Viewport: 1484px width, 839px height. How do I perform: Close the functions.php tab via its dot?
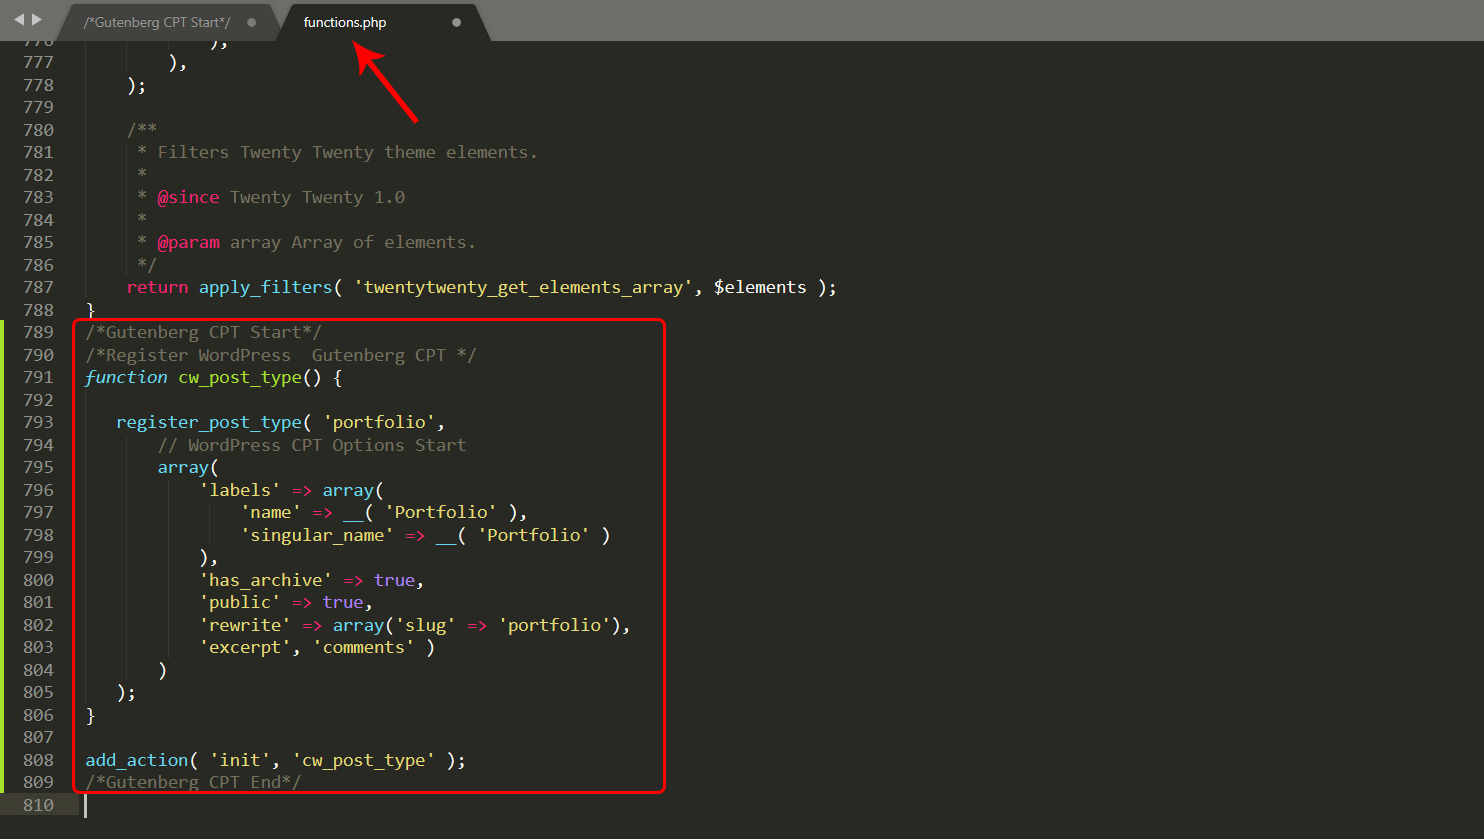point(457,22)
